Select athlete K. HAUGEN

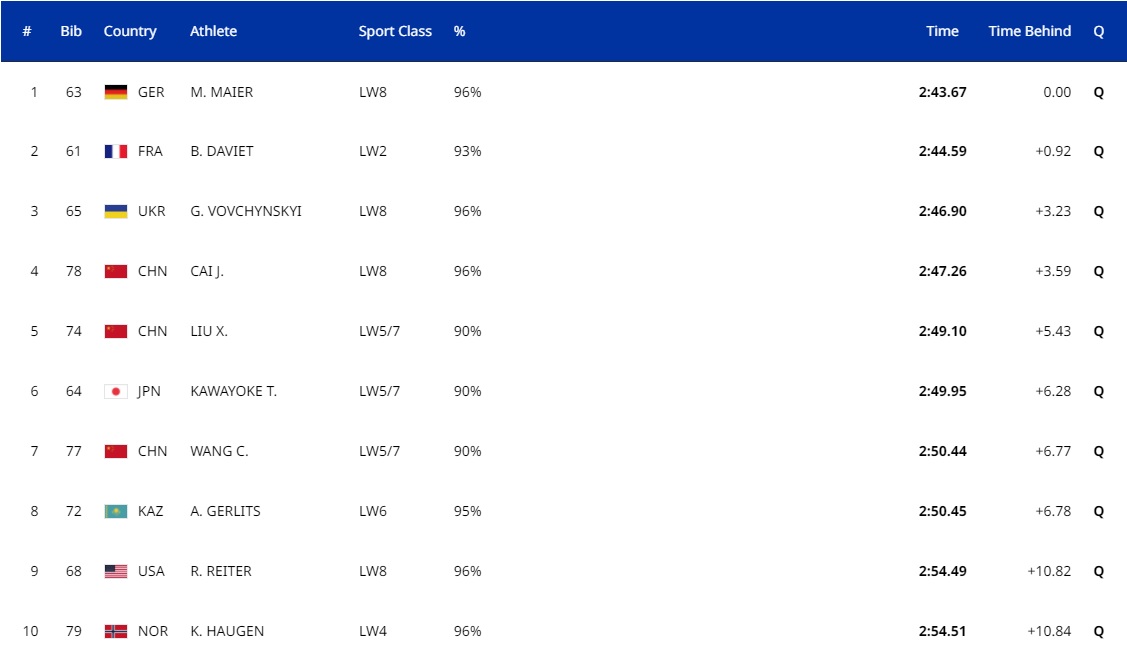(227, 632)
